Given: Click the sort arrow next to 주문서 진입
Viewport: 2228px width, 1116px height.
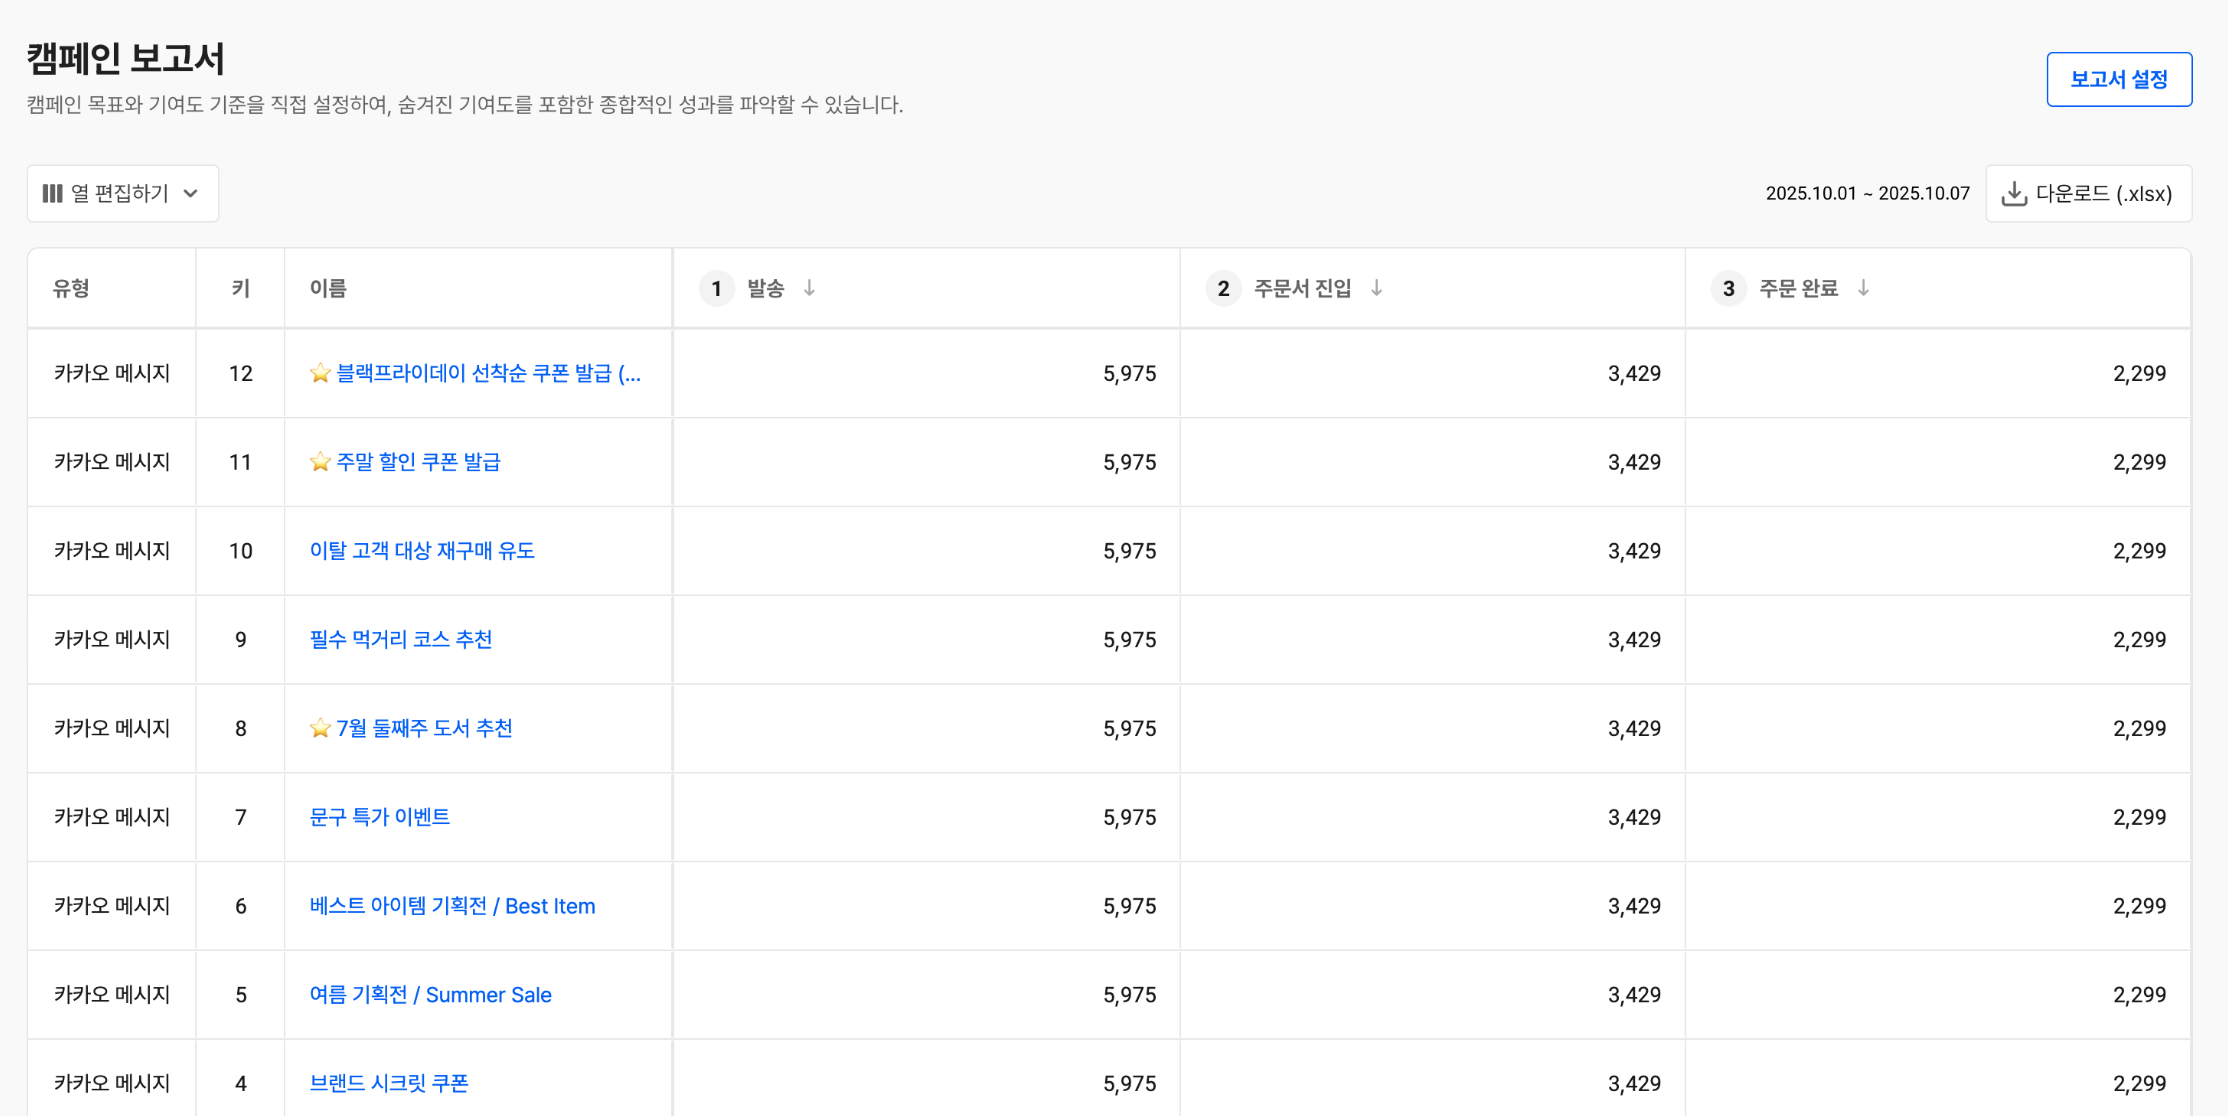Looking at the screenshot, I should click(x=1376, y=288).
